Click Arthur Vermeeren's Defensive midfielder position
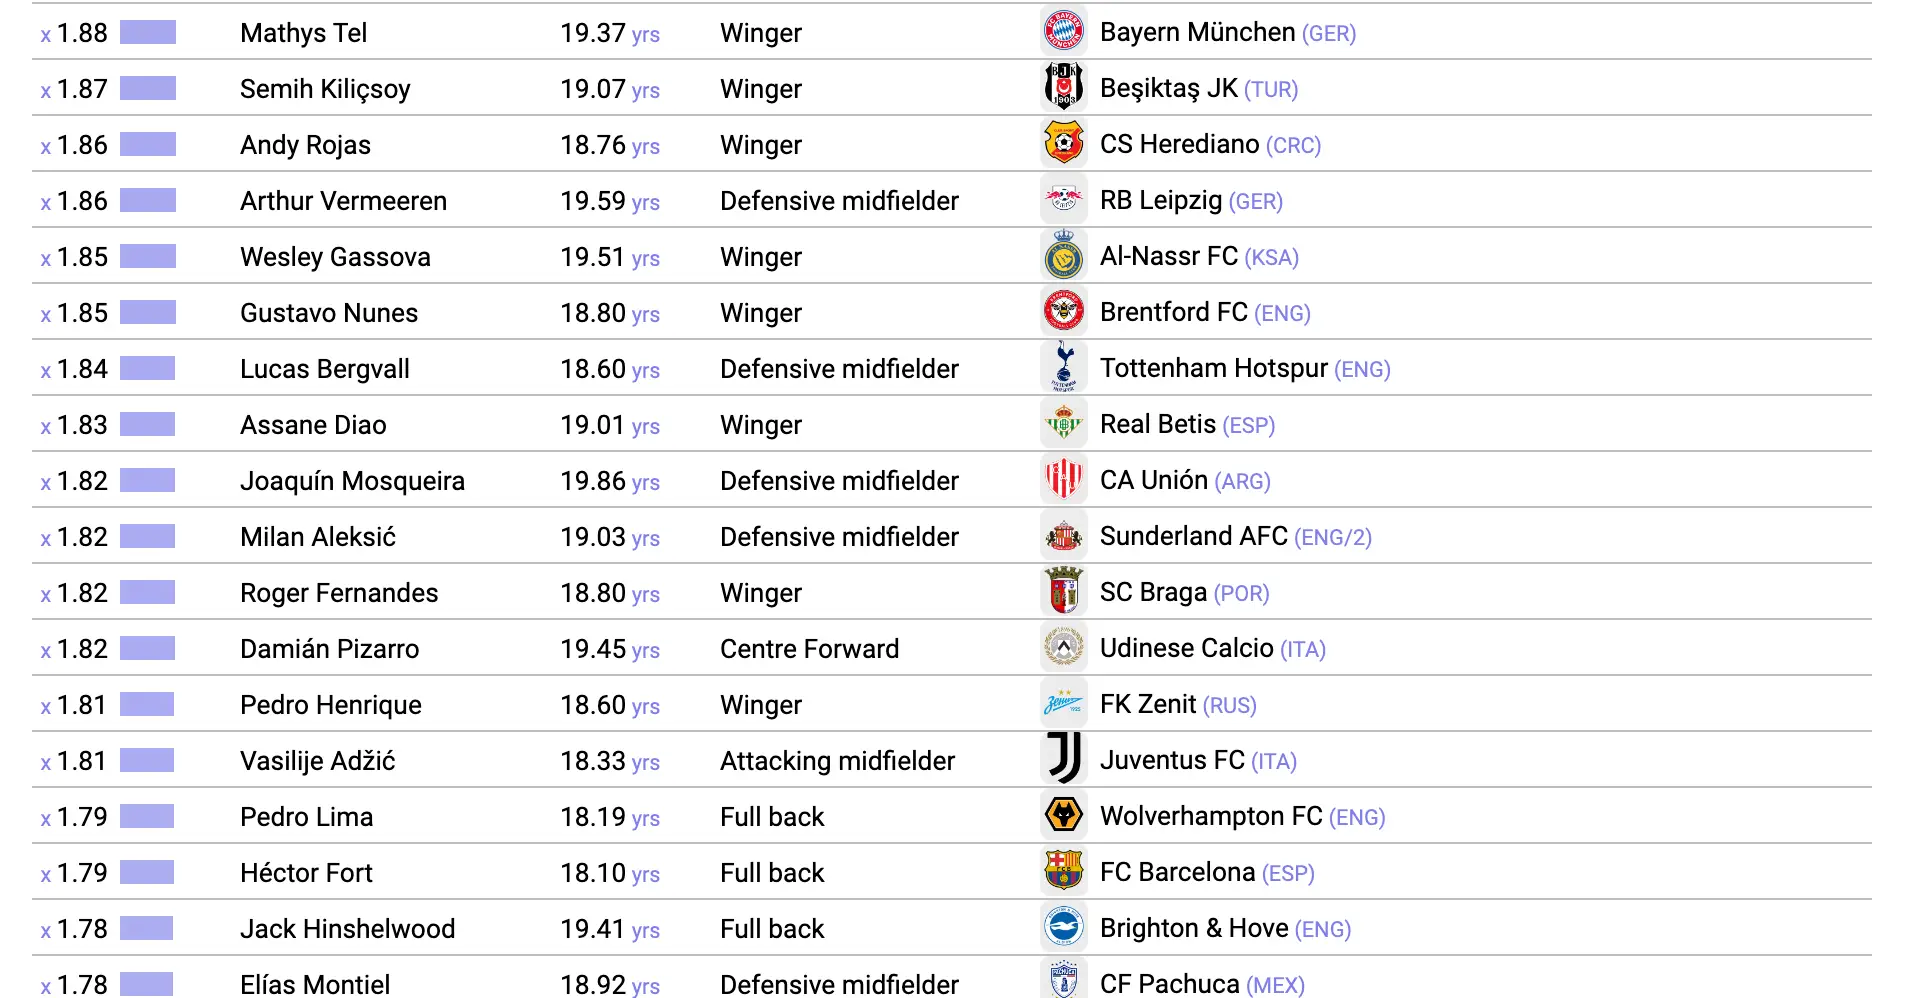Viewport: 1905px width, 998px height. point(838,201)
